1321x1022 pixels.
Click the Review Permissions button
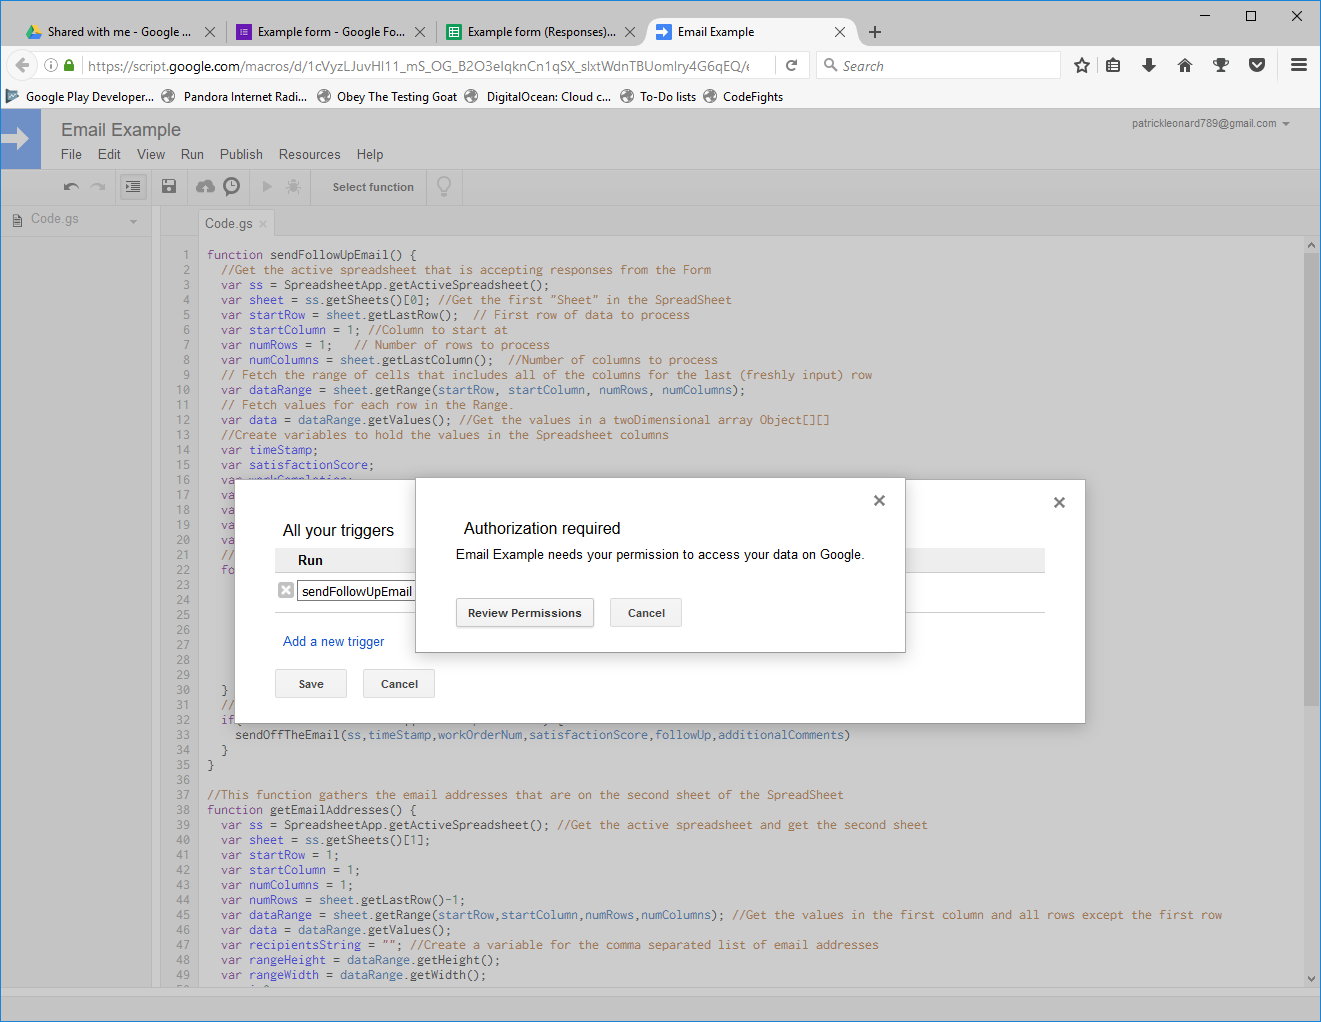pyautogui.click(x=524, y=613)
